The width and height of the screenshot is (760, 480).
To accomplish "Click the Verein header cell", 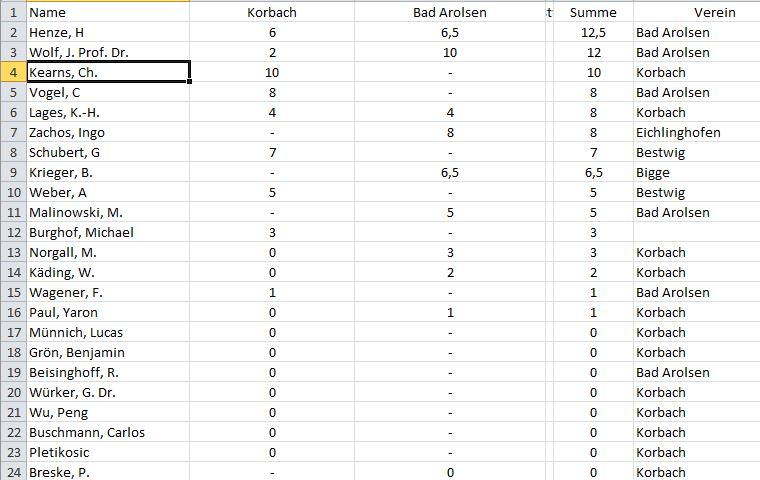I will click(x=697, y=12).
